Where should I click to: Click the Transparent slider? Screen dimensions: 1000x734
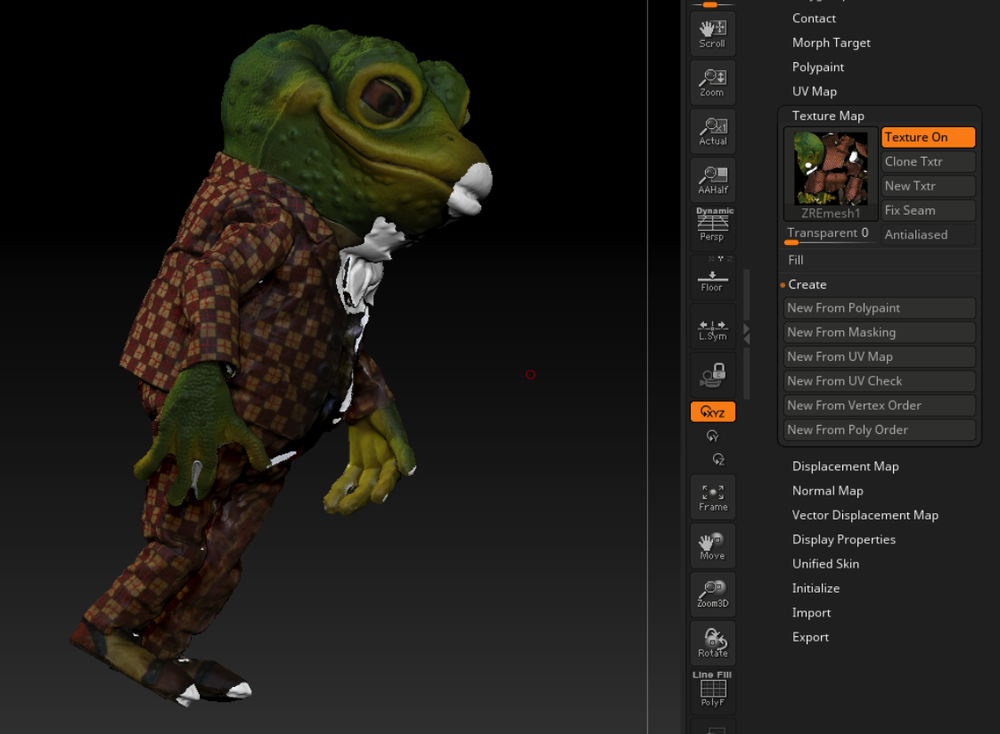(830, 234)
